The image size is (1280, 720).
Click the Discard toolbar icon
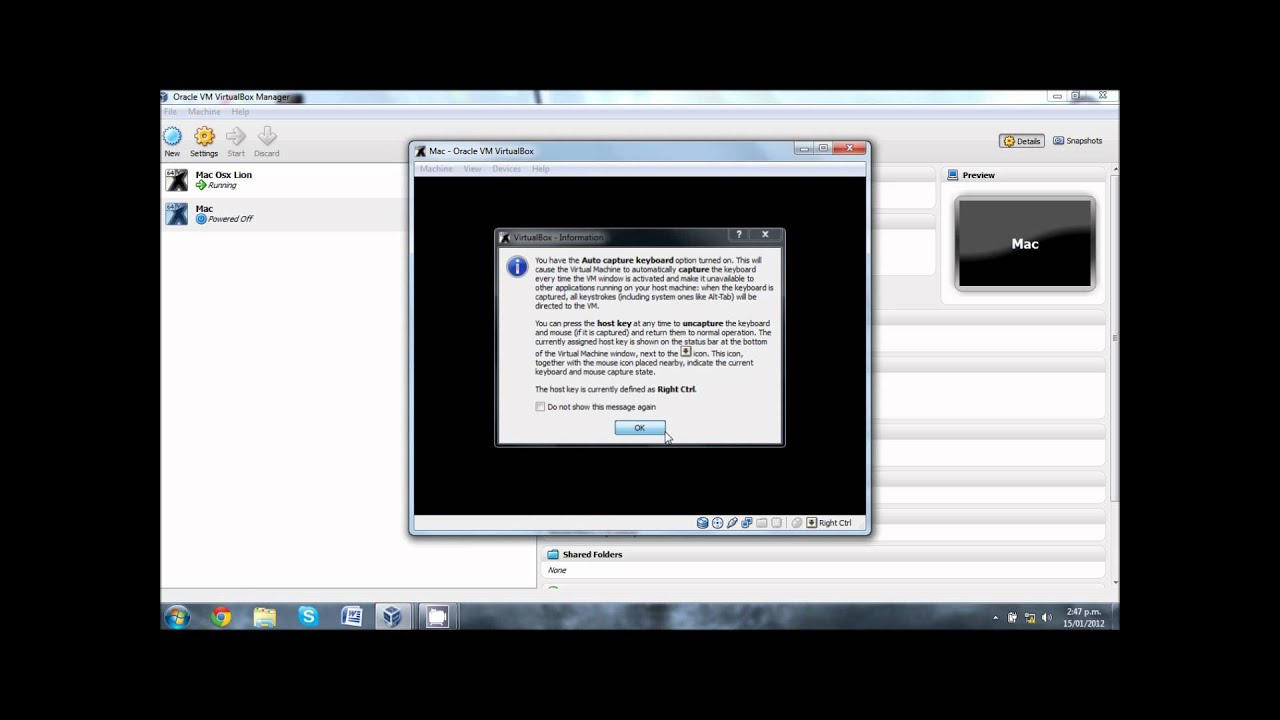click(x=266, y=141)
